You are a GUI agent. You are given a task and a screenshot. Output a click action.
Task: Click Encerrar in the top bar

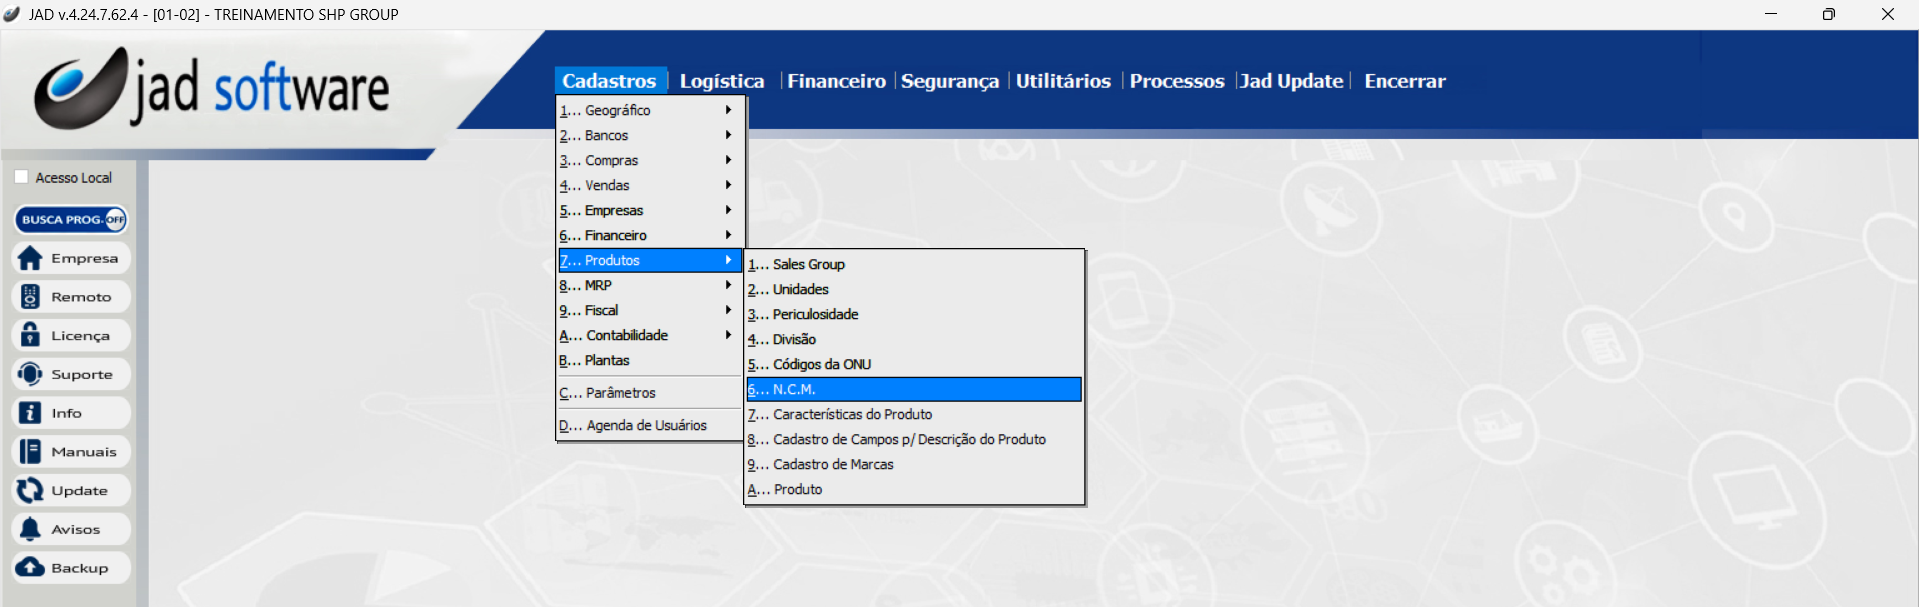click(1404, 81)
